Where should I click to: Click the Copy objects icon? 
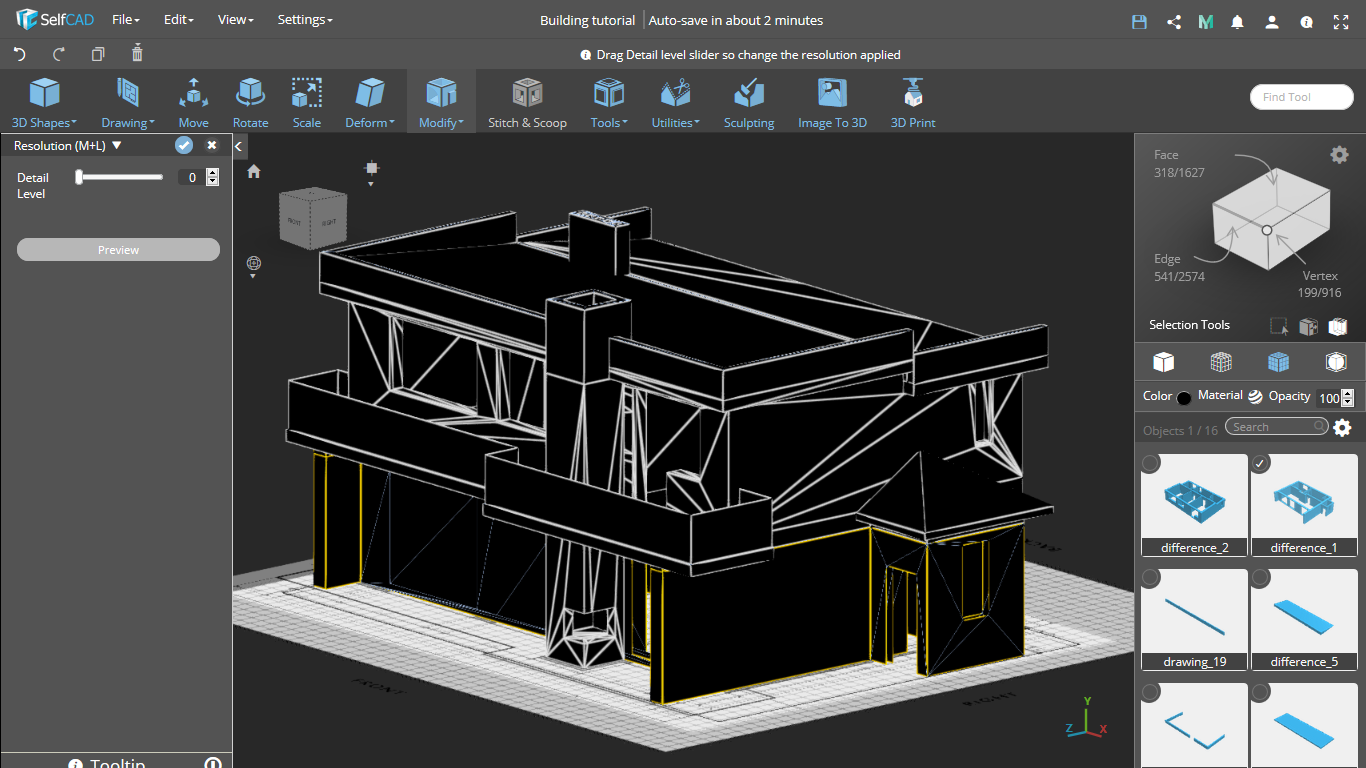pyautogui.click(x=98, y=54)
